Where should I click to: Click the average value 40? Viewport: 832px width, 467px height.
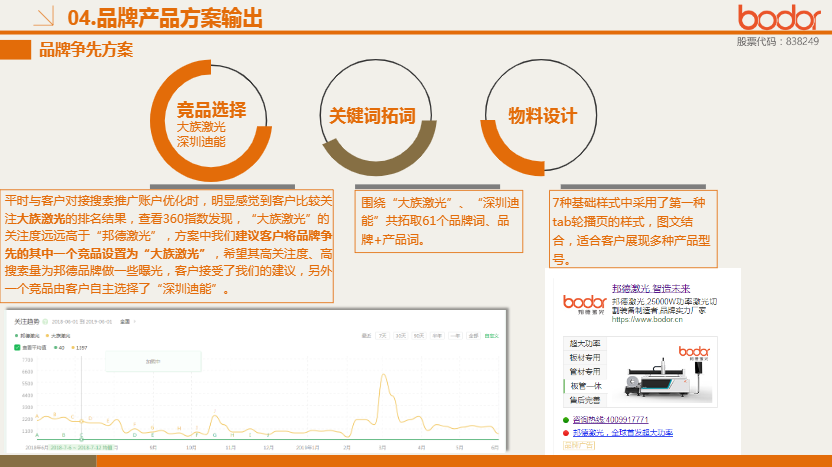(x=61, y=348)
